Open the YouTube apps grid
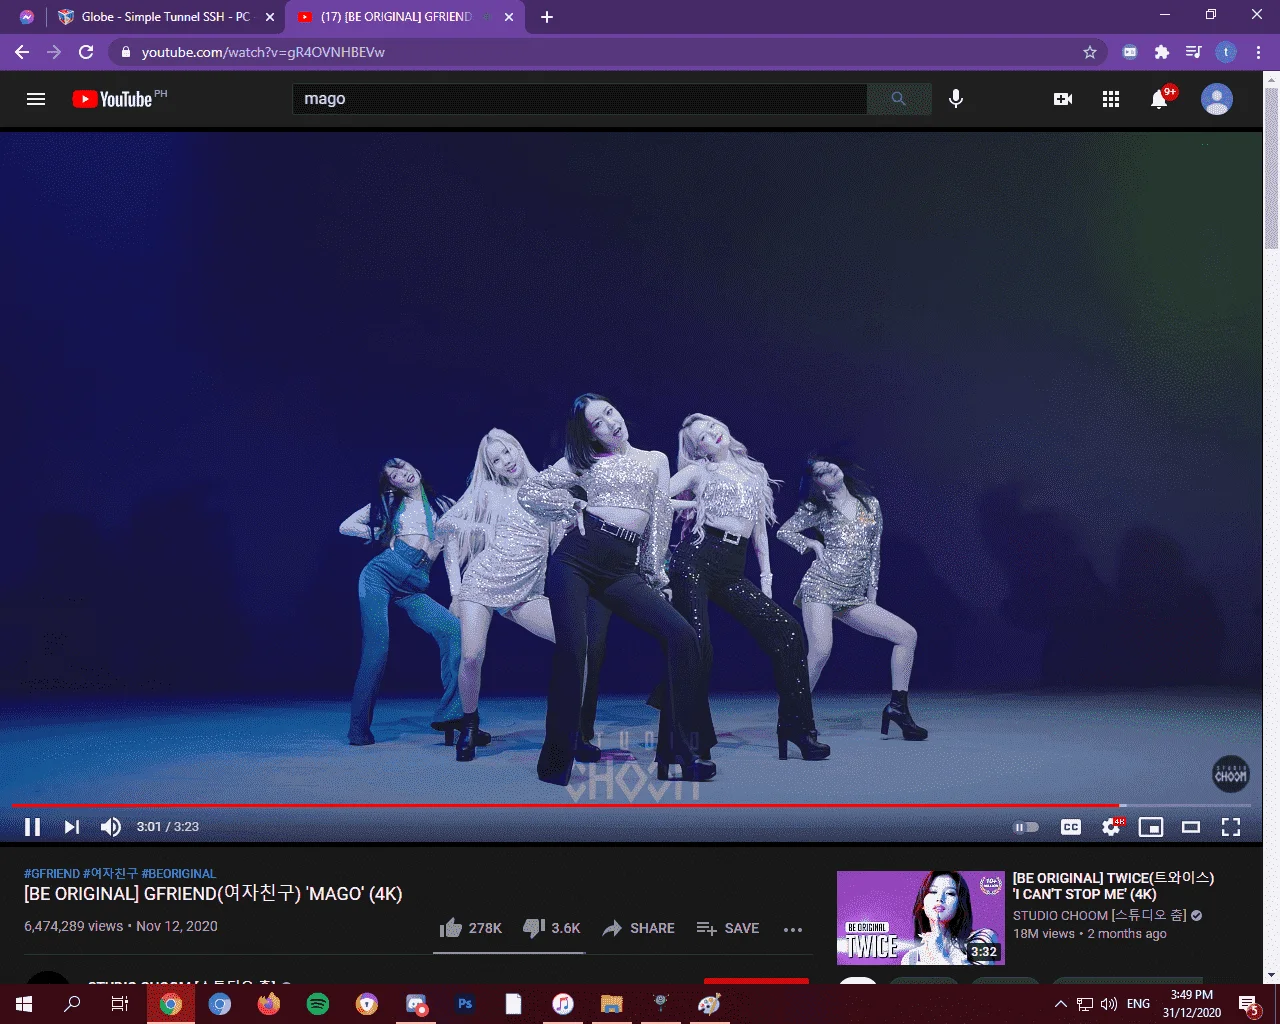 click(1111, 99)
